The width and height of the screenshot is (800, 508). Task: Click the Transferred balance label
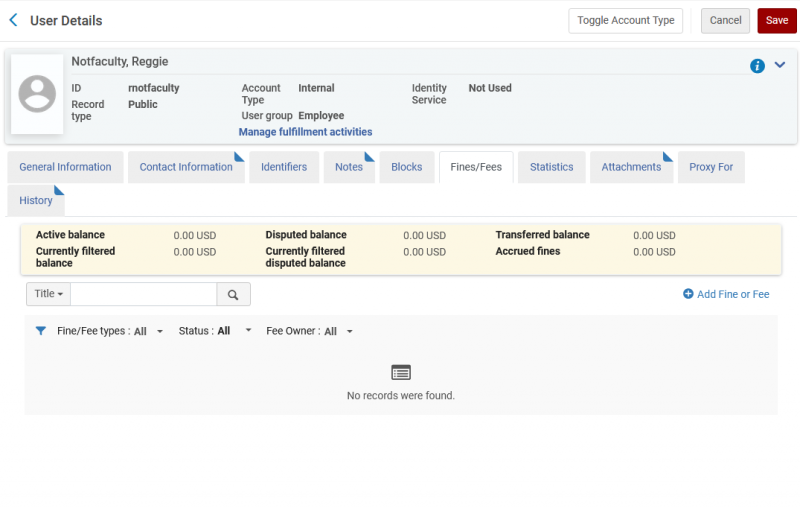click(542, 235)
